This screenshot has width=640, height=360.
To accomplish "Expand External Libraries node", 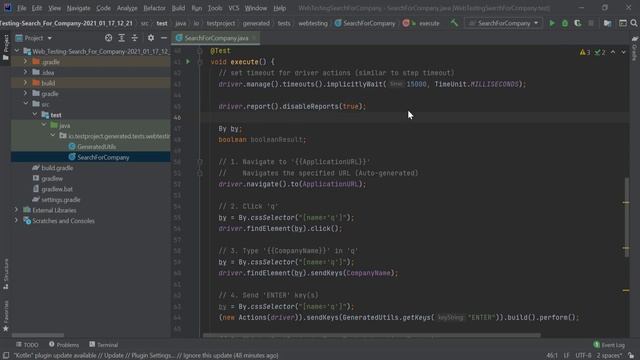I will coord(16,210).
